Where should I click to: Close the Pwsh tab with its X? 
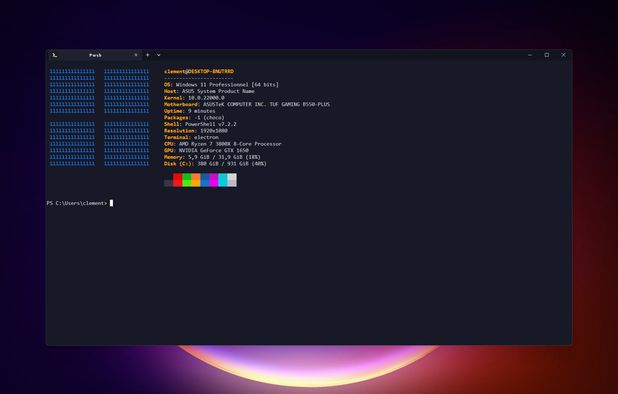tap(136, 55)
